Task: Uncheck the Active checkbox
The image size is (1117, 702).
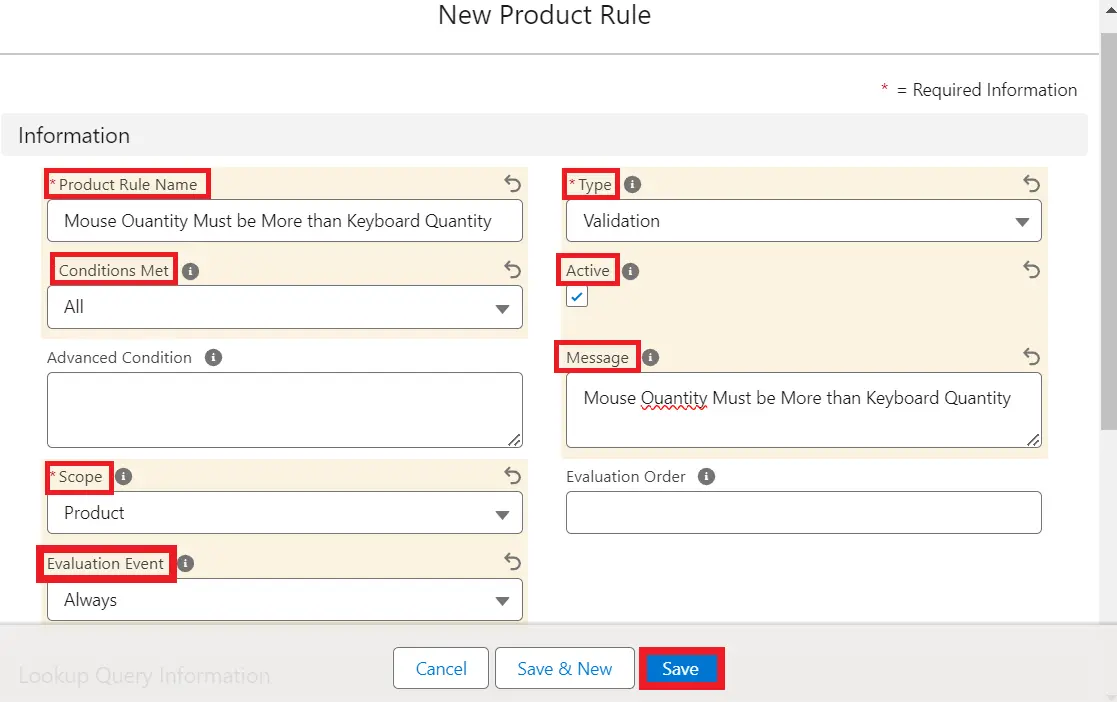Action: click(x=577, y=297)
